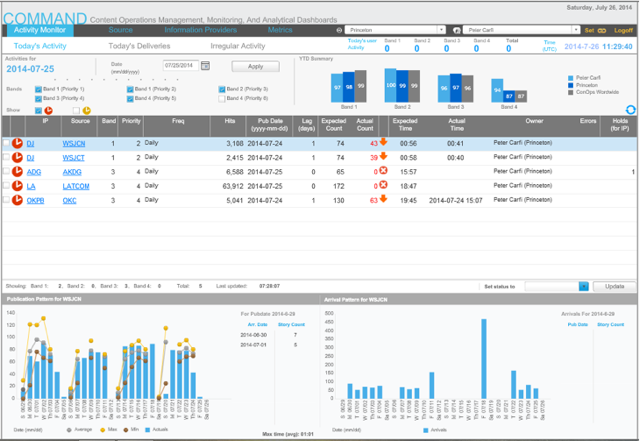Click the Set link
The image size is (640, 441).
pyautogui.click(x=589, y=30)
